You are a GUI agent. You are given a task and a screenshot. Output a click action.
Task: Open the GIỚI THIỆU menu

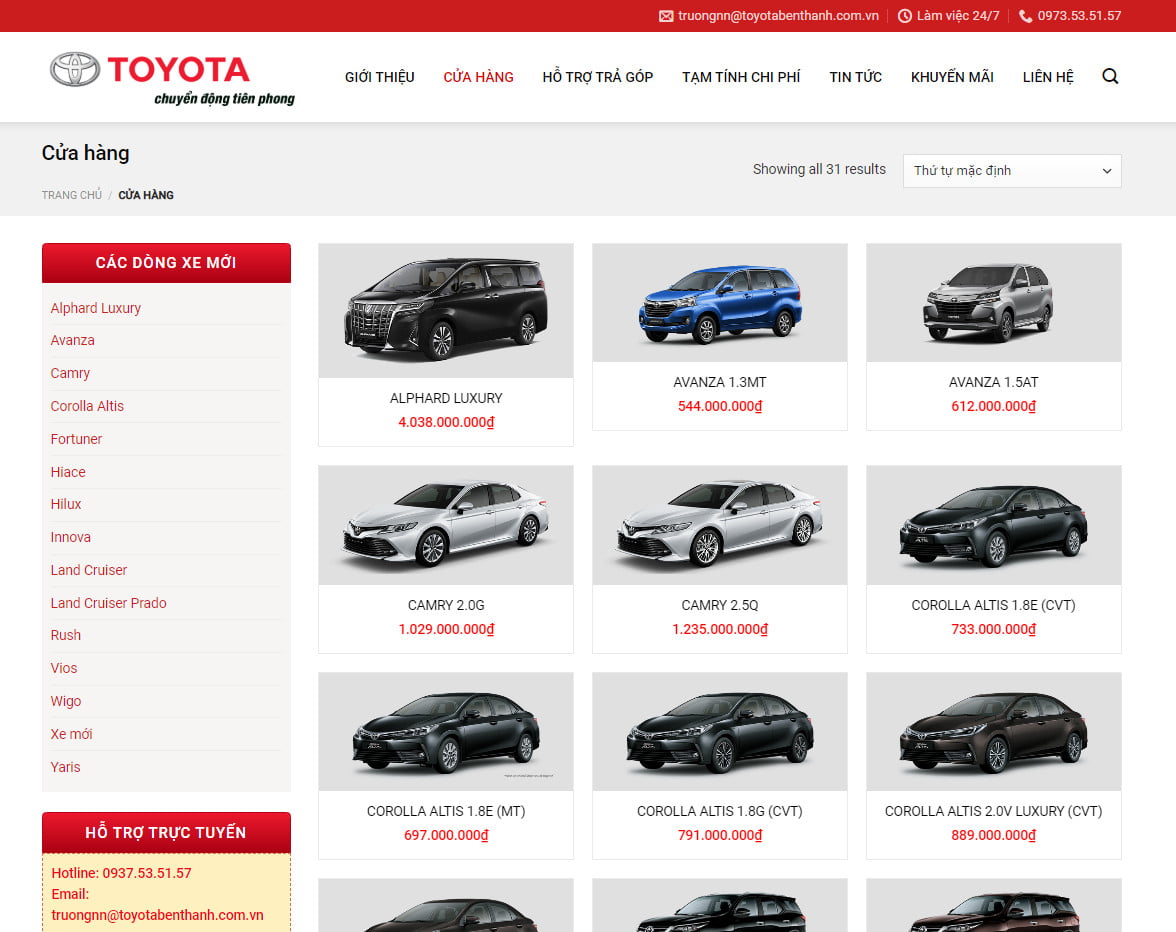[x=380, y=77]
